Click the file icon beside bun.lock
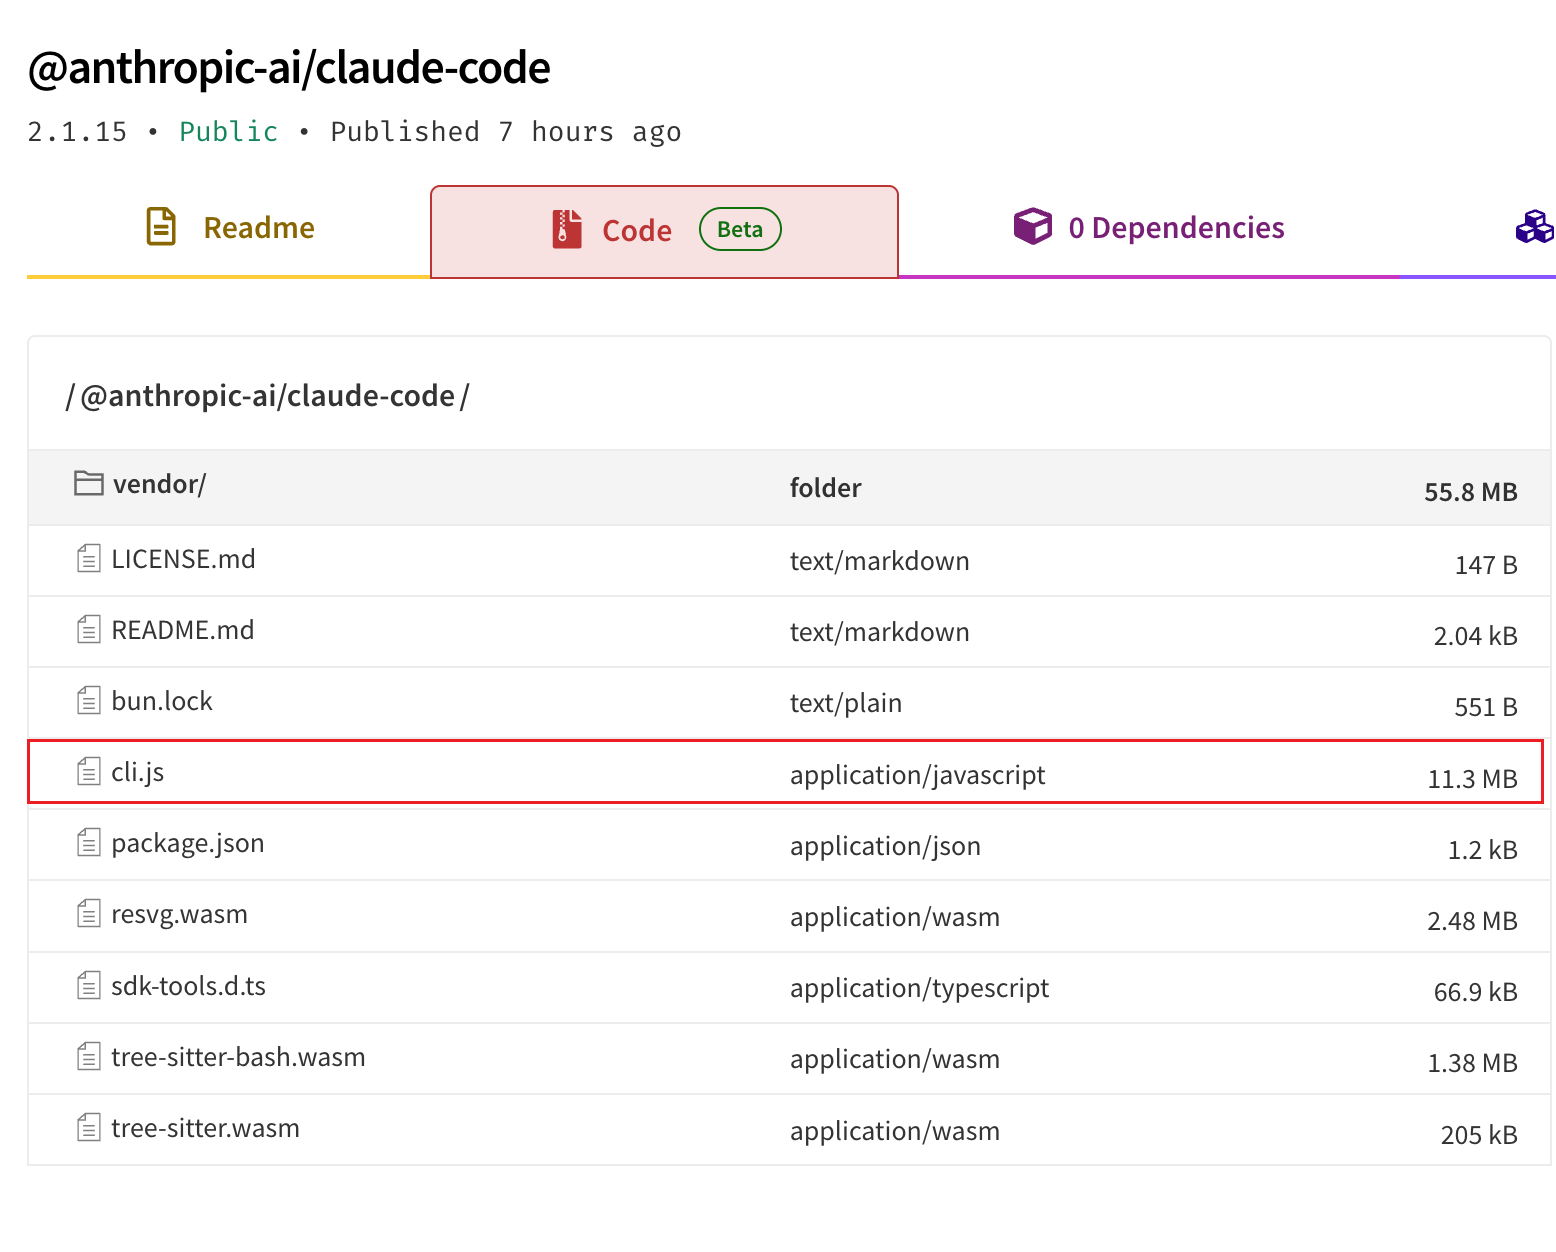Screen dimensions: 1556x1252 (88, 700)
